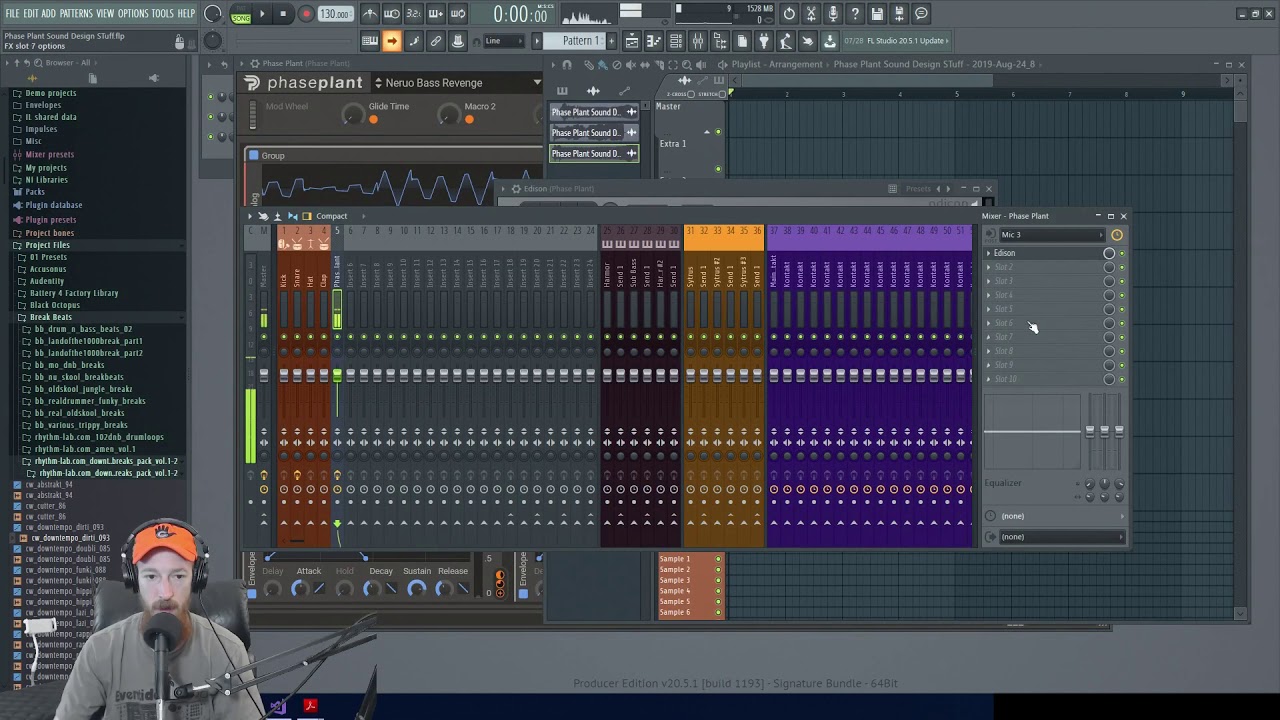Toggle the Slot 5 enable LED
1280x720 pixels.
point(1122,309)
